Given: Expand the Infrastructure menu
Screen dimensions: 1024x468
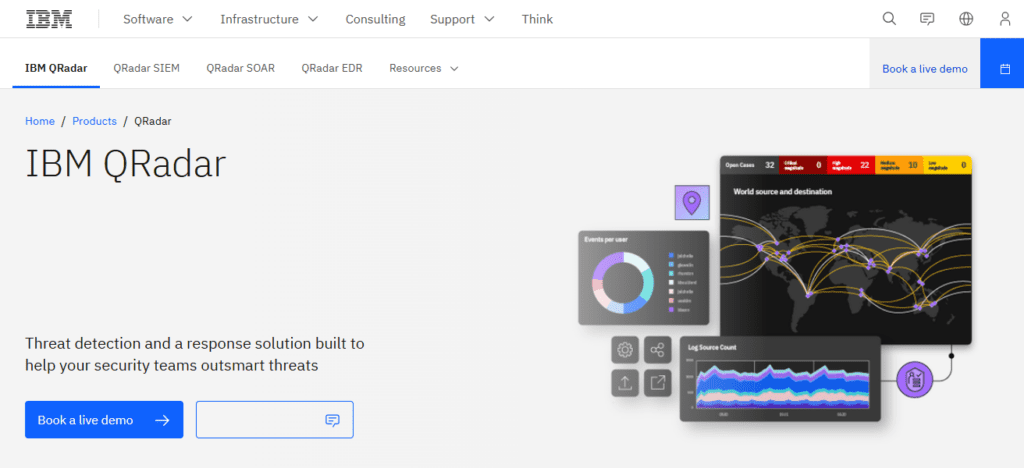Looking at the screenshot, I should [269, 19].
